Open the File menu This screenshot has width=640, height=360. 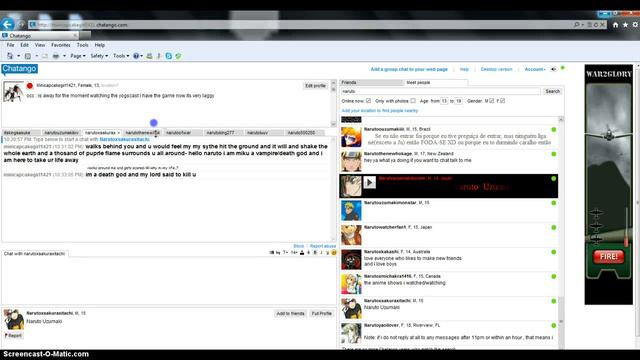pos(11,45)
